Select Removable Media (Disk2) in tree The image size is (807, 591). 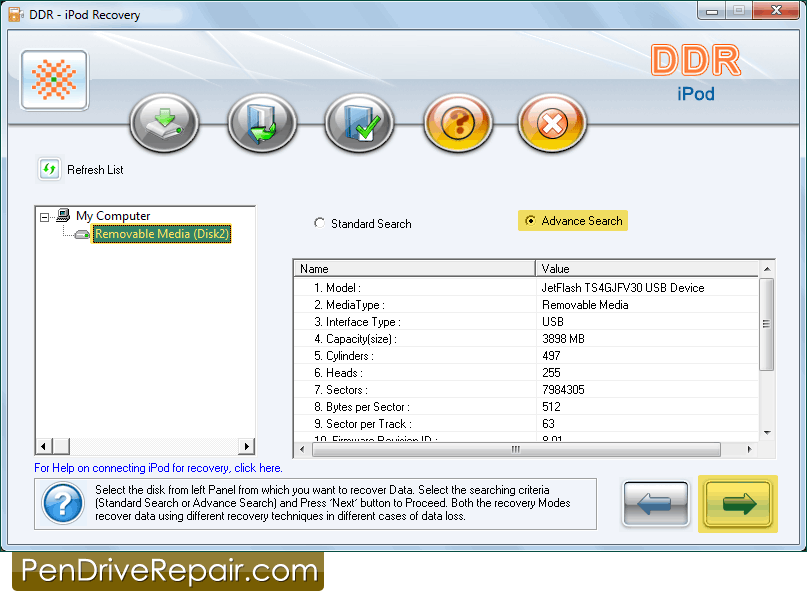tap(162, 234)
